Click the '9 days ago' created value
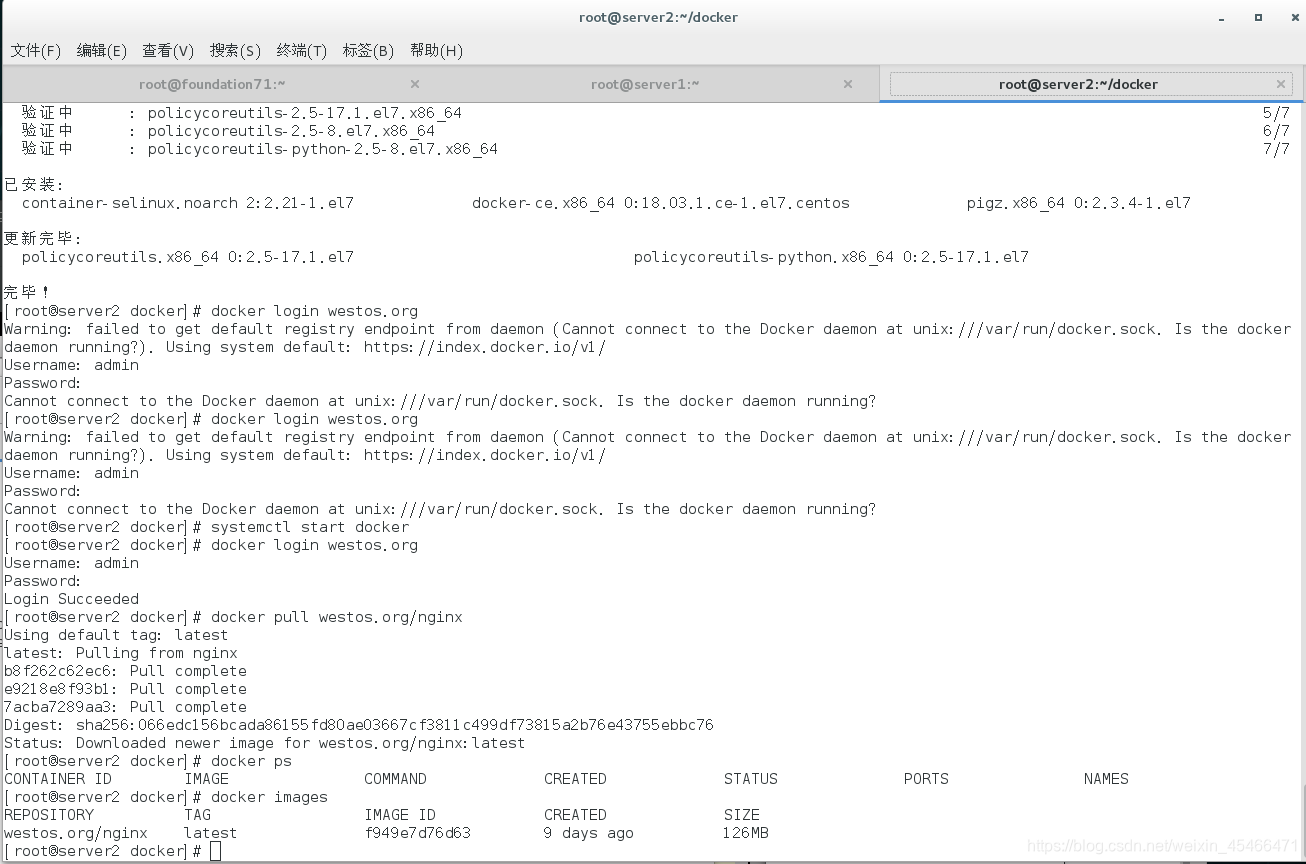This screenshot has height=864, width=1306. pyautogui.click(x=589, y=833)
